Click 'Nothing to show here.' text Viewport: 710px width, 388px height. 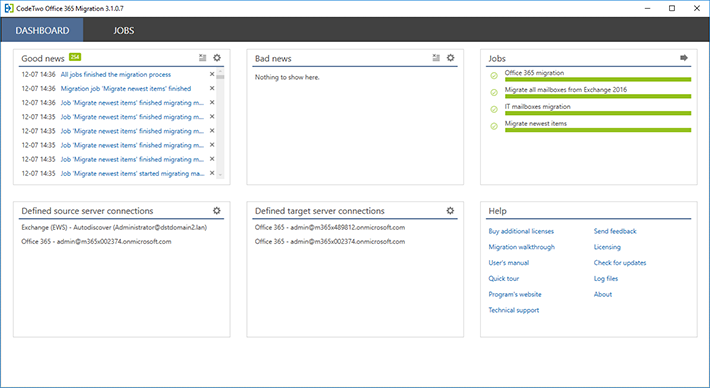coord(287,77)
